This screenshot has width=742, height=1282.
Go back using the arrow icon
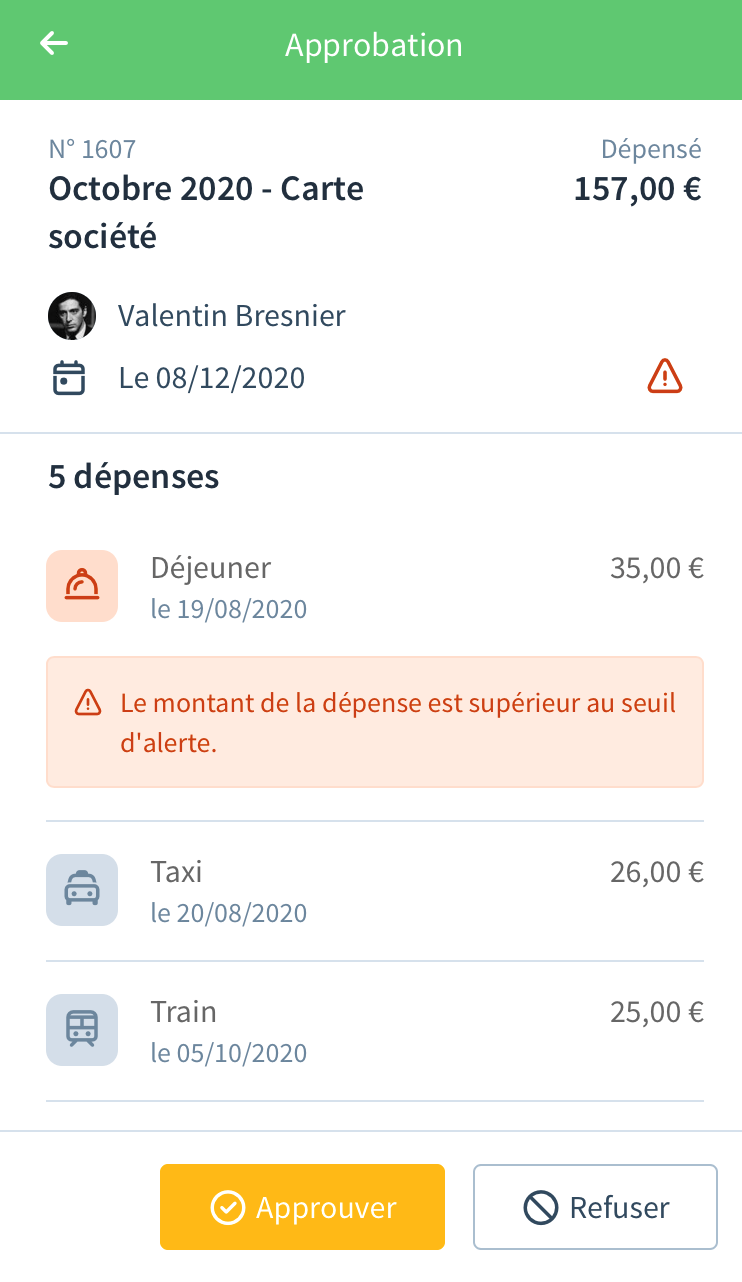click(54, 43)
